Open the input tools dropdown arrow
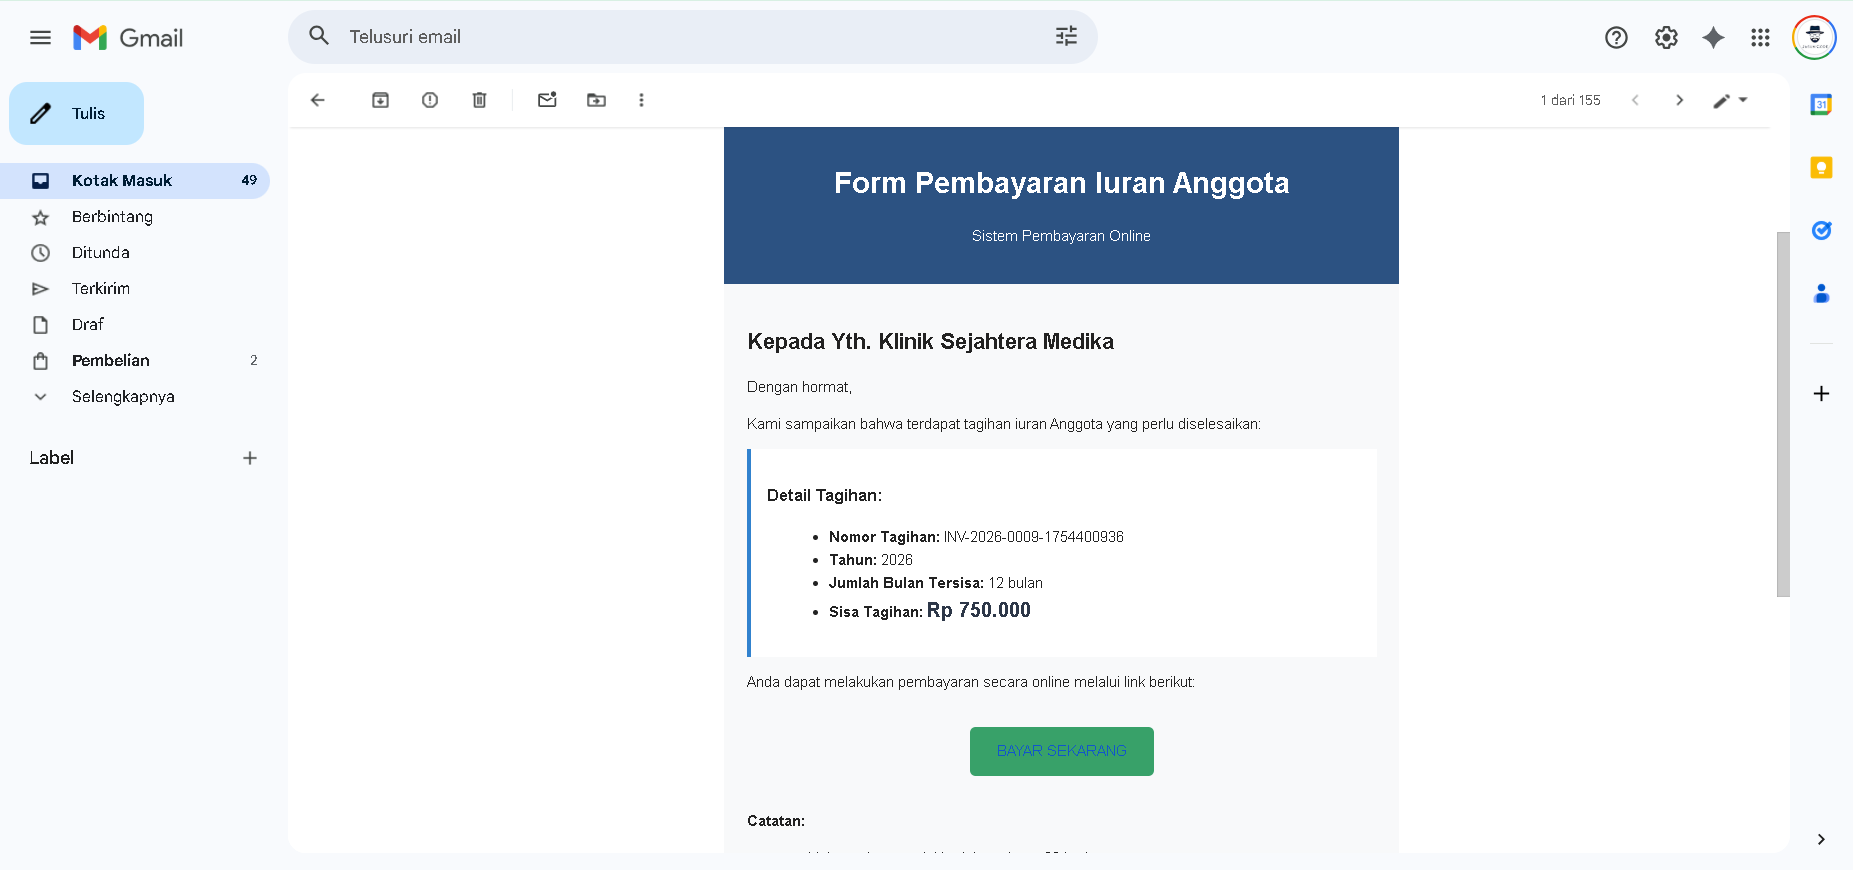The height and width of the screenshot is (870, 1853). tap(1743, 100)
